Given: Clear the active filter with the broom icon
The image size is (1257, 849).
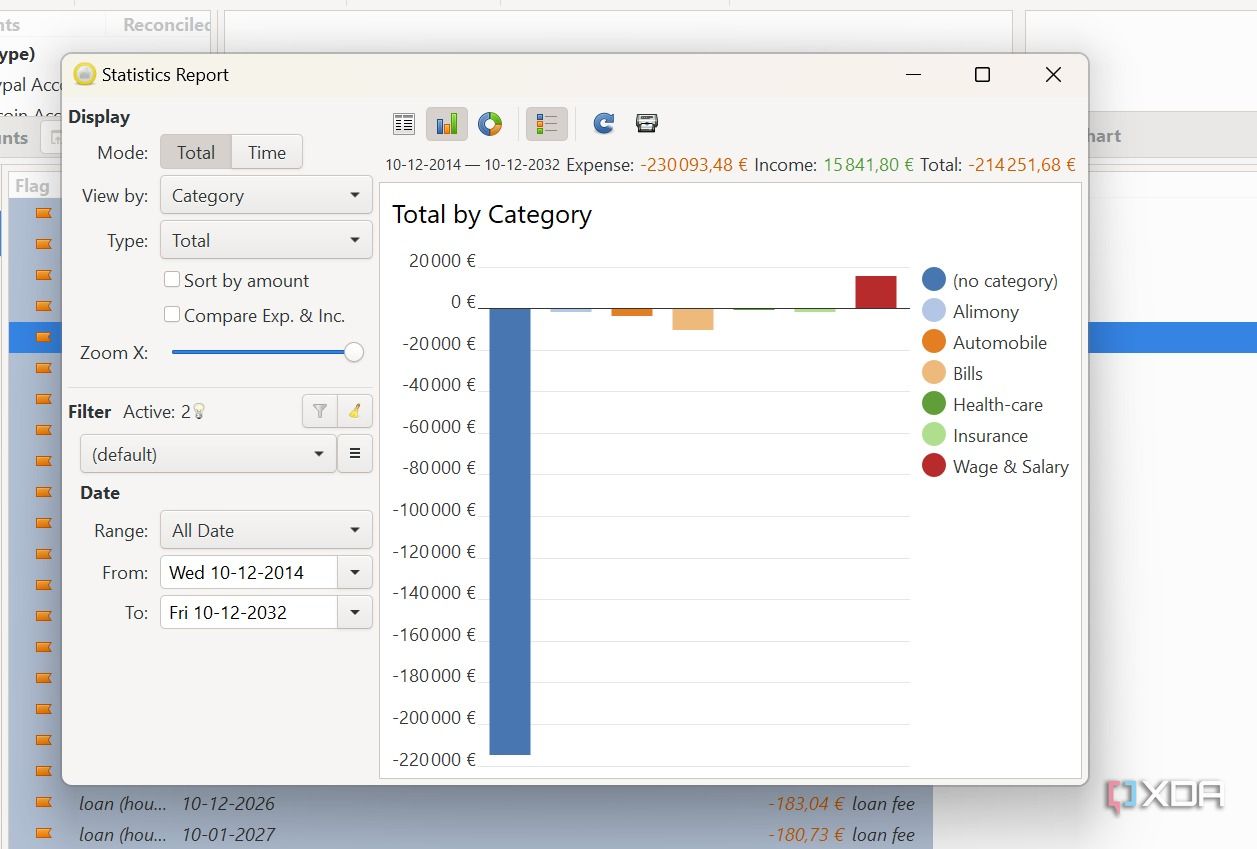Looking at the screenshot, I should pos(355,411).
